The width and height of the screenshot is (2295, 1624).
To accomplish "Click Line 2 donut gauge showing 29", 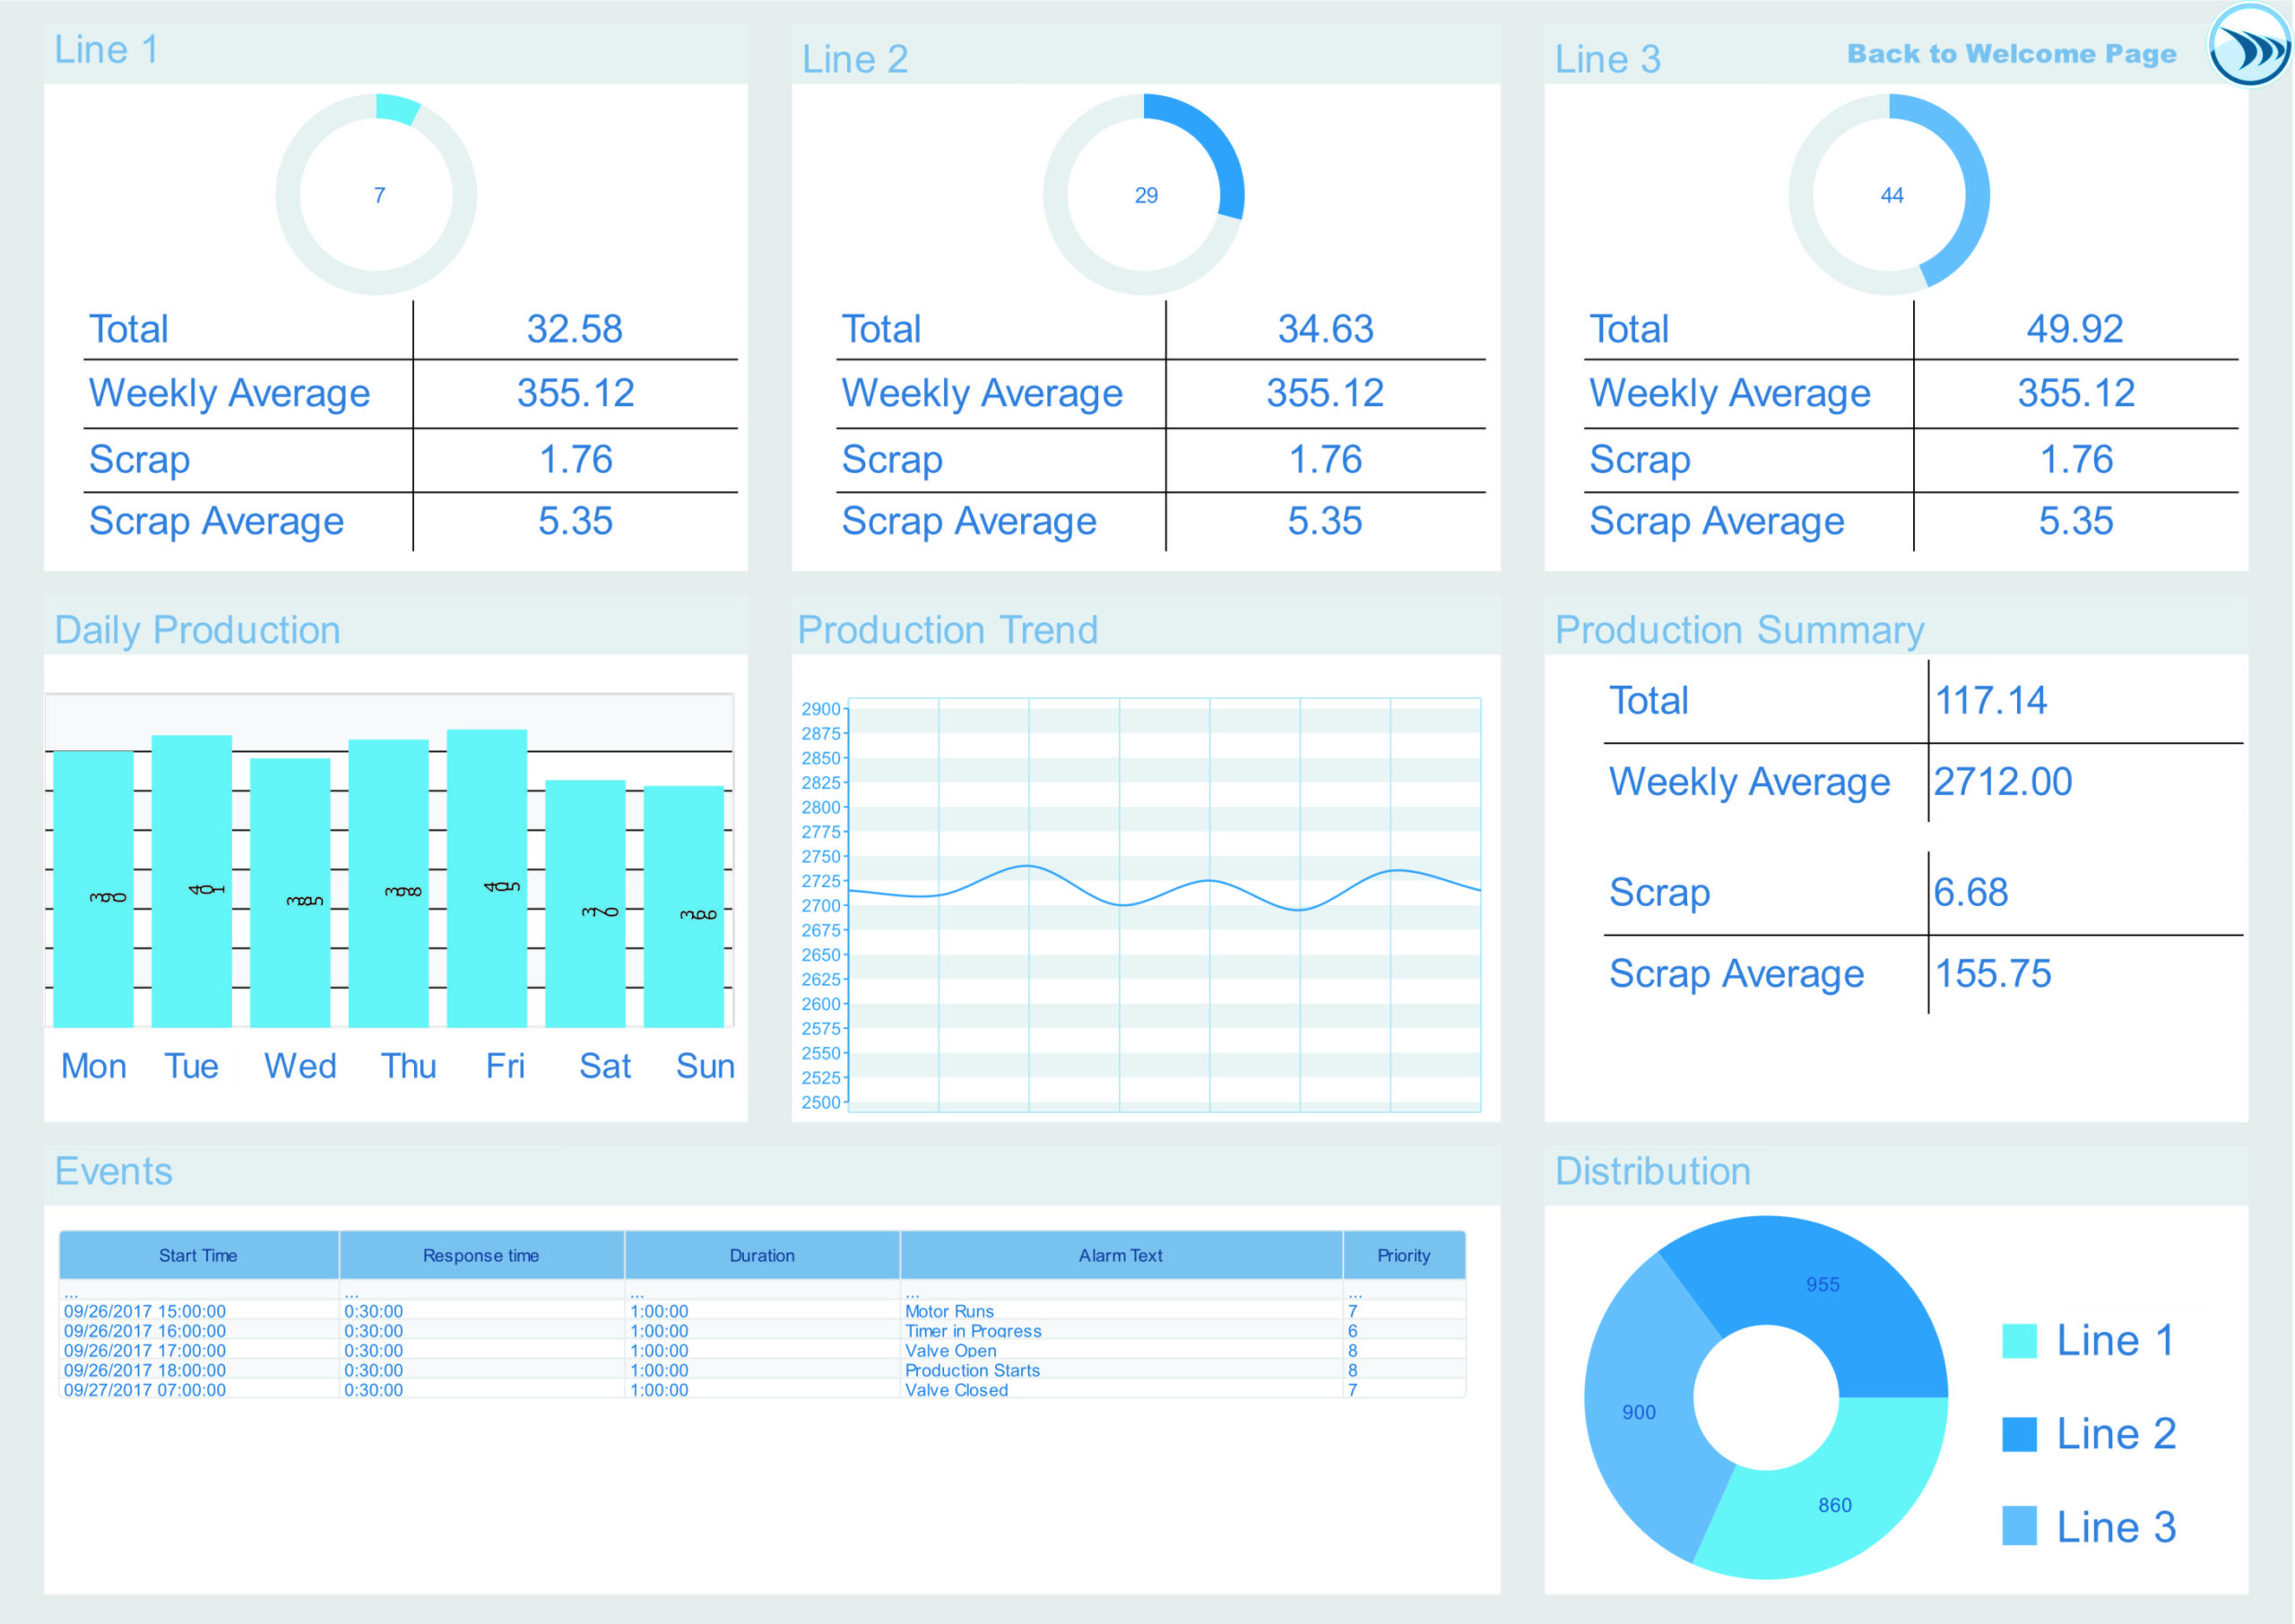I will pyautogui.click(x=1143, y=195).
